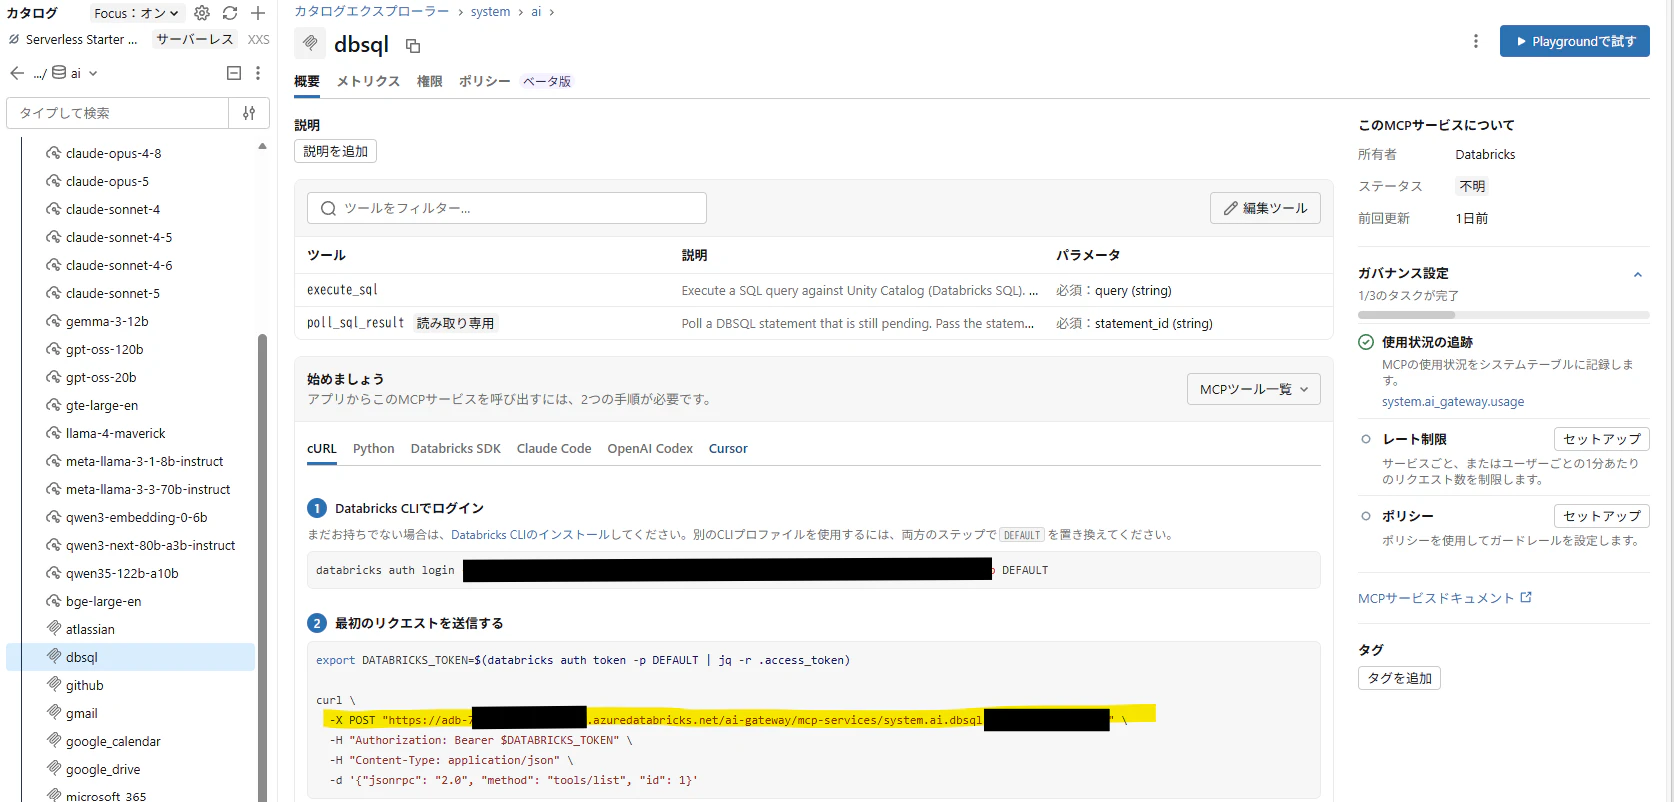Select claude-opus-4-8 in the catalog tree
1674x802 pixels.
113,153
